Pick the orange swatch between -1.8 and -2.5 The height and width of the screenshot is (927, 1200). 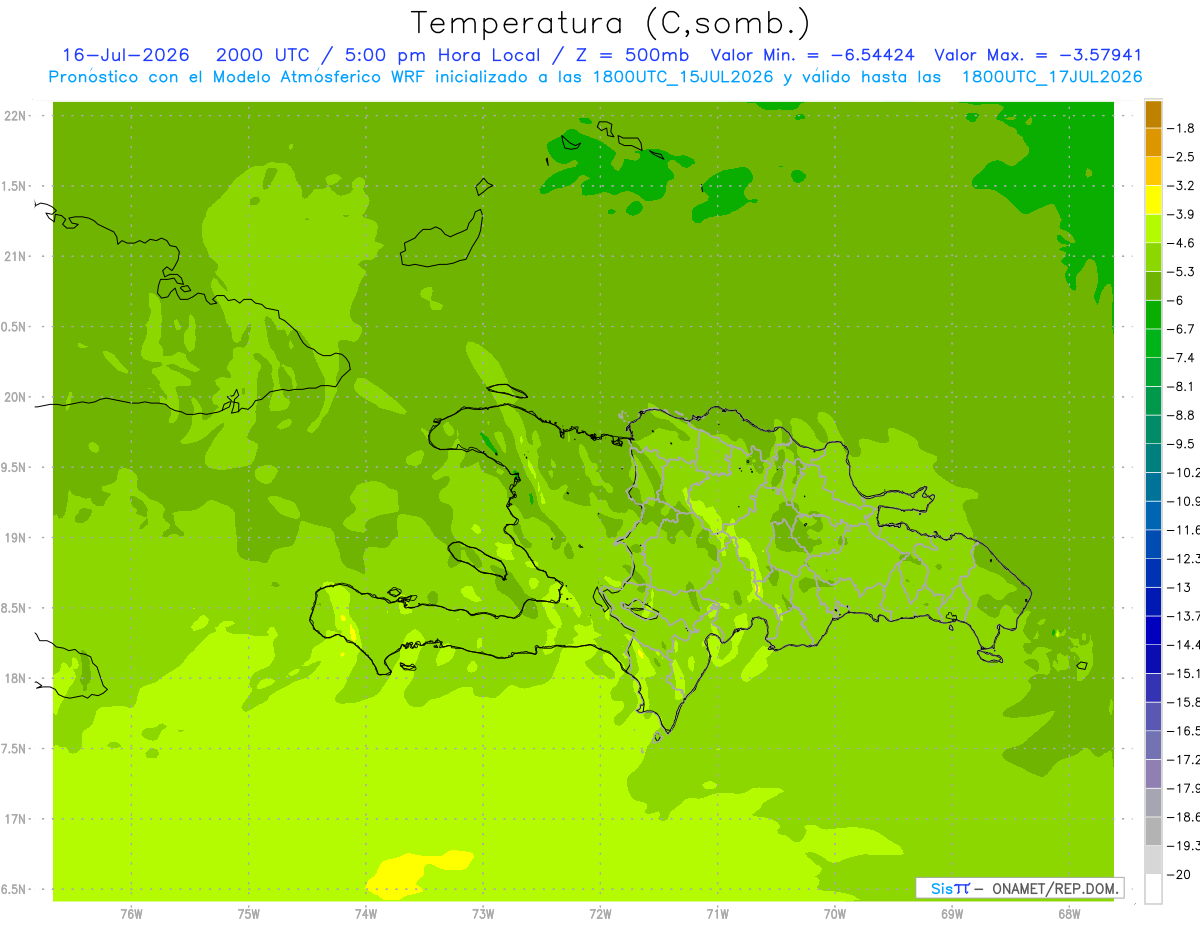(1153, 143)
